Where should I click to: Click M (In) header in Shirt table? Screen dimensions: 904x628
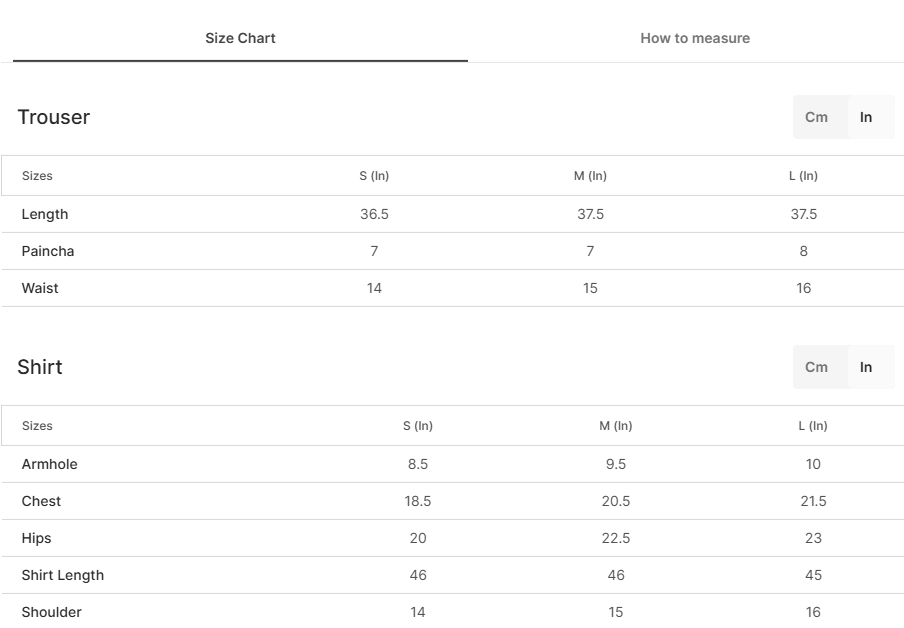pos(616,426)
